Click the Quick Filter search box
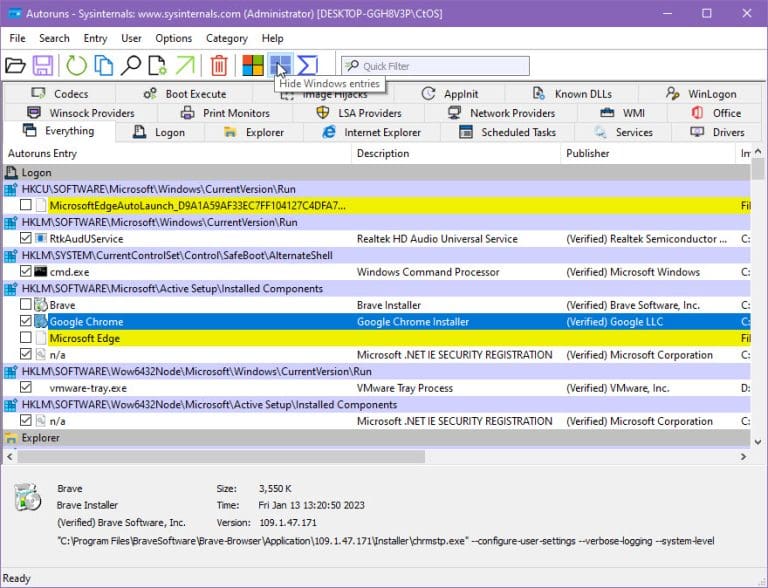The height and width of the screenshot is (588, 768). pos(435,66)
